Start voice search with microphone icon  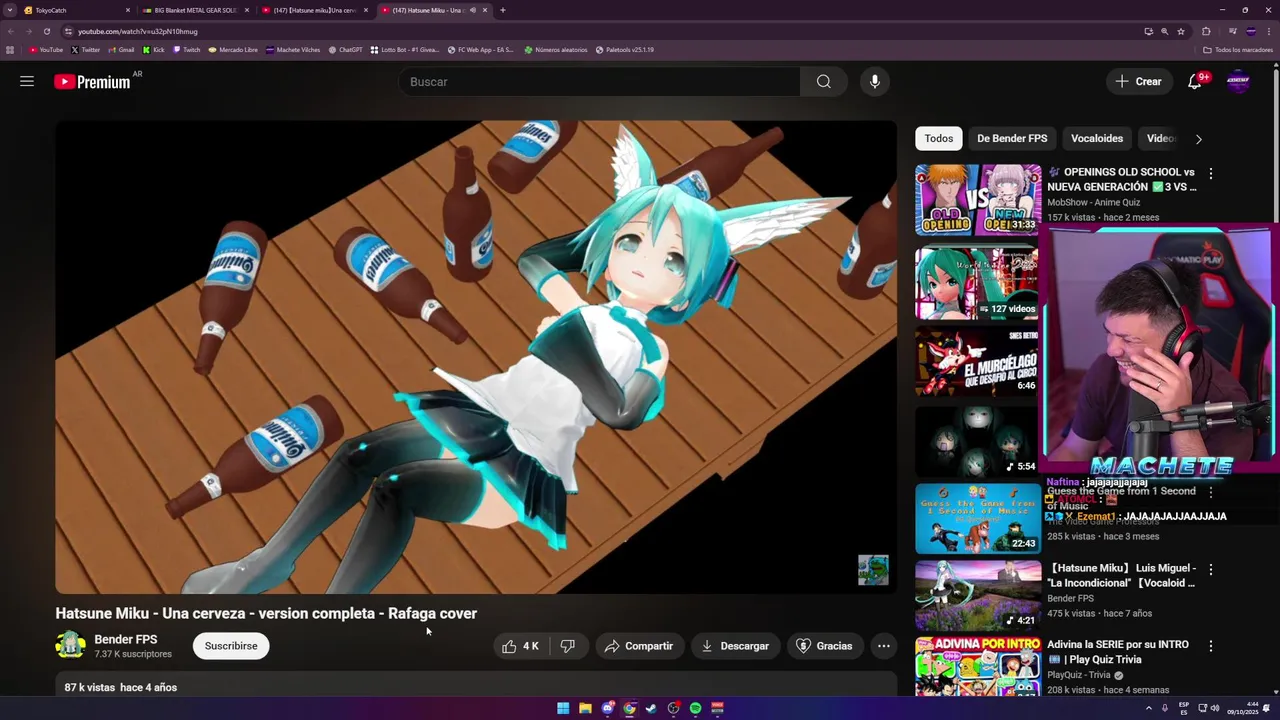tap(875, 82)
